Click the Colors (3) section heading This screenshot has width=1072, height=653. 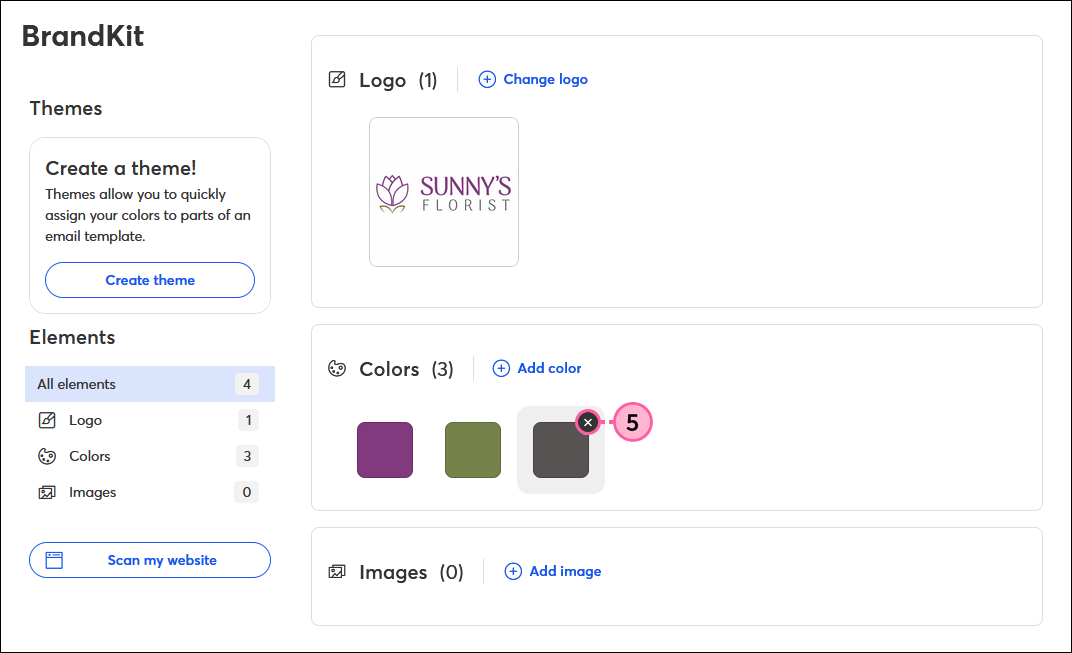[x=406, y=369]
